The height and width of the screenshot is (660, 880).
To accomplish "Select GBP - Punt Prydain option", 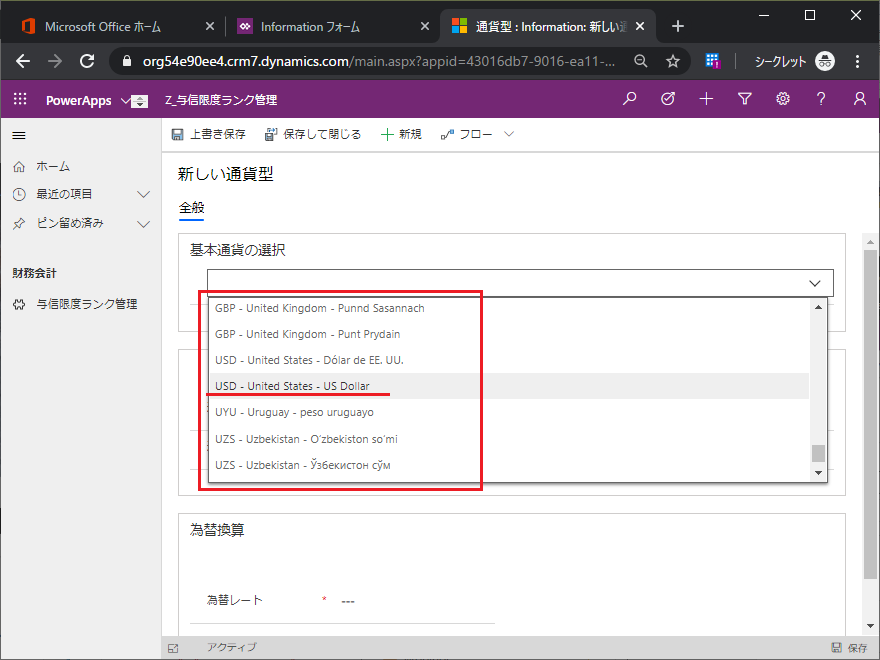I will click(x=509, y=334).
